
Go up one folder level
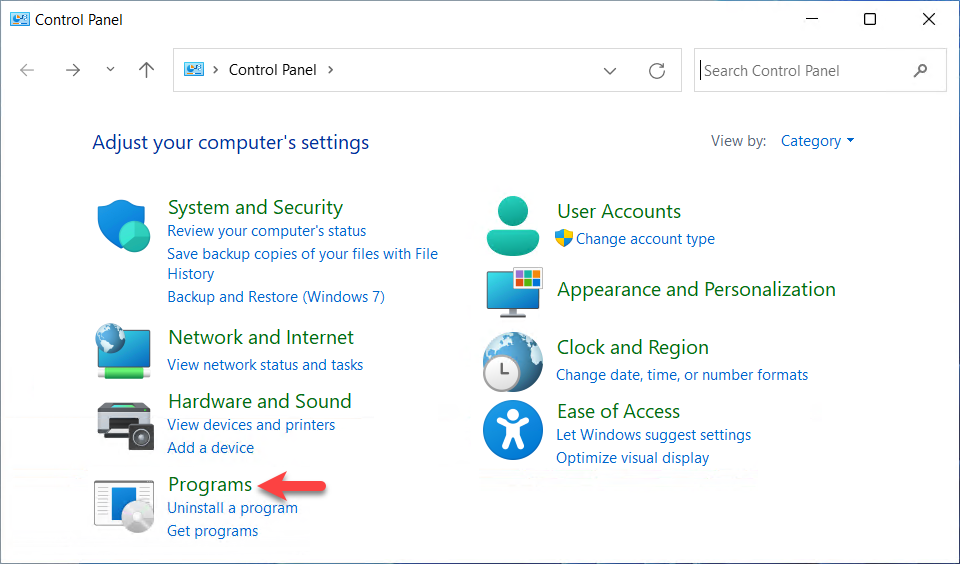tap(147, 70)
